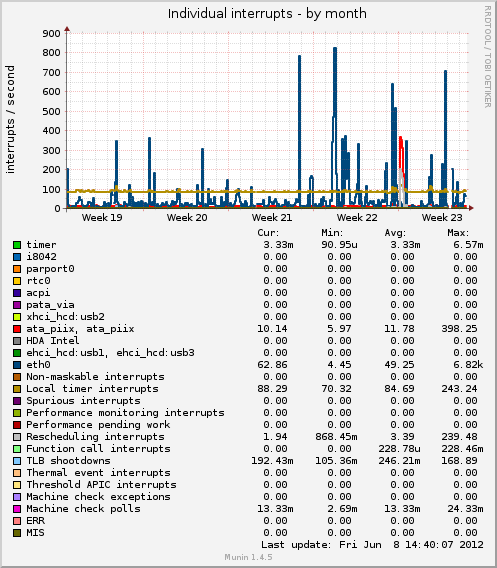Click the Machine check polls swatch
This screenshot has height=568, width=497.
coord(17,509)
